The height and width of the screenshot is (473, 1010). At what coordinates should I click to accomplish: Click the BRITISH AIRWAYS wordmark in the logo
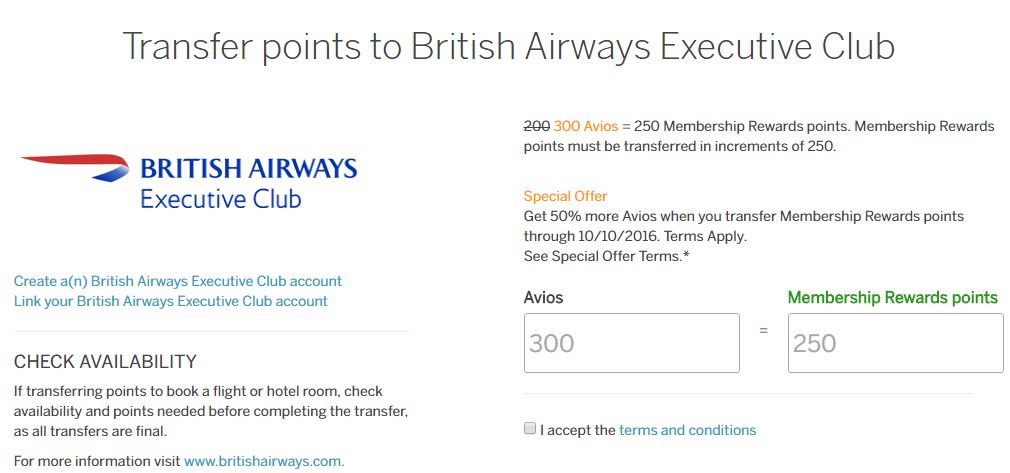248,167
